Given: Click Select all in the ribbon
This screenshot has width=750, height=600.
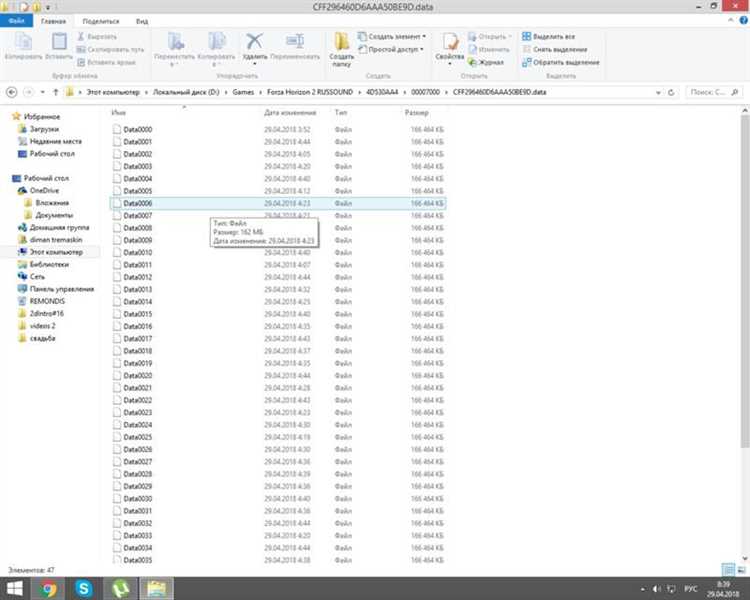Looking at the screenshot, I should point(549,36).
